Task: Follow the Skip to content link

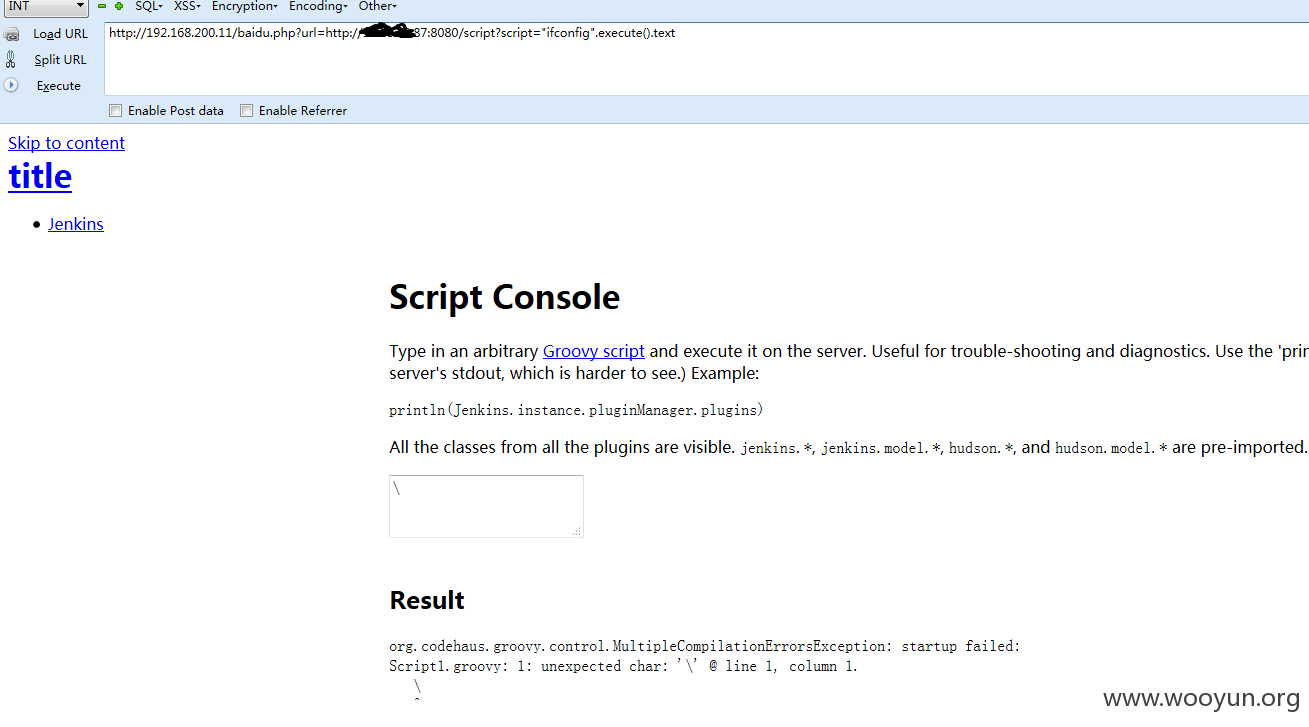Action: point(66,143)
